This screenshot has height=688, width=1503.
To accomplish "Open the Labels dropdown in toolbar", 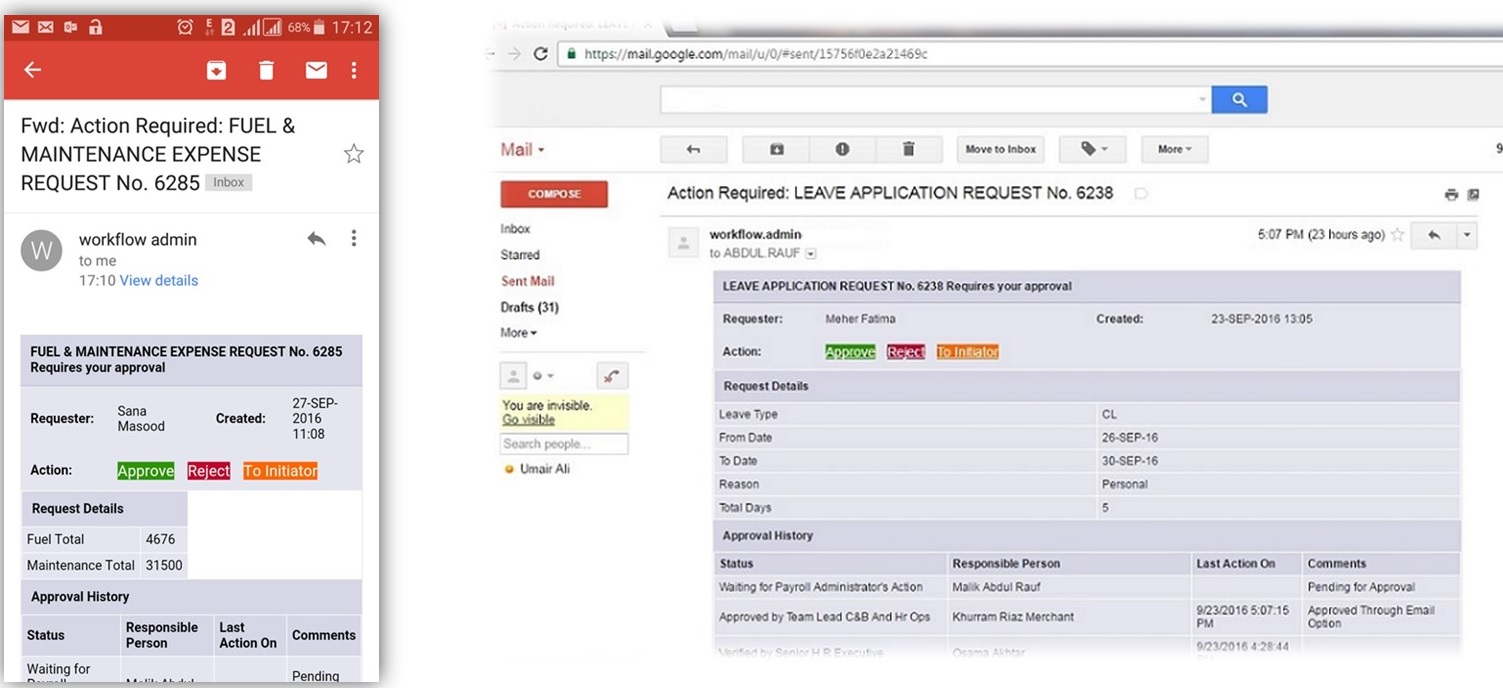I will click(x=1093, y=149).
